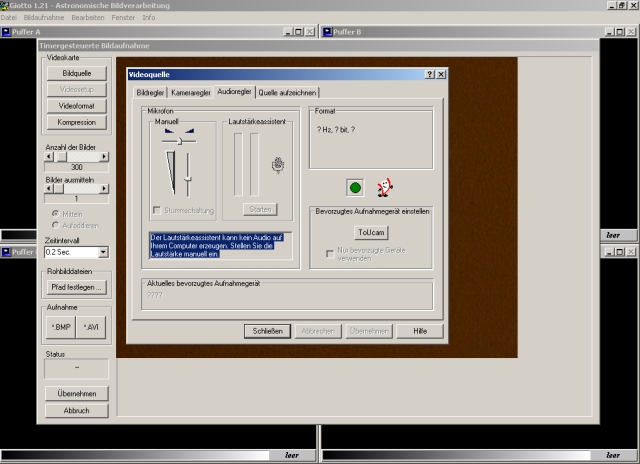Viewport: 640px width, 464px height.
Task: Click the Puffer B window icon
Action: click(x=327, y=32)
